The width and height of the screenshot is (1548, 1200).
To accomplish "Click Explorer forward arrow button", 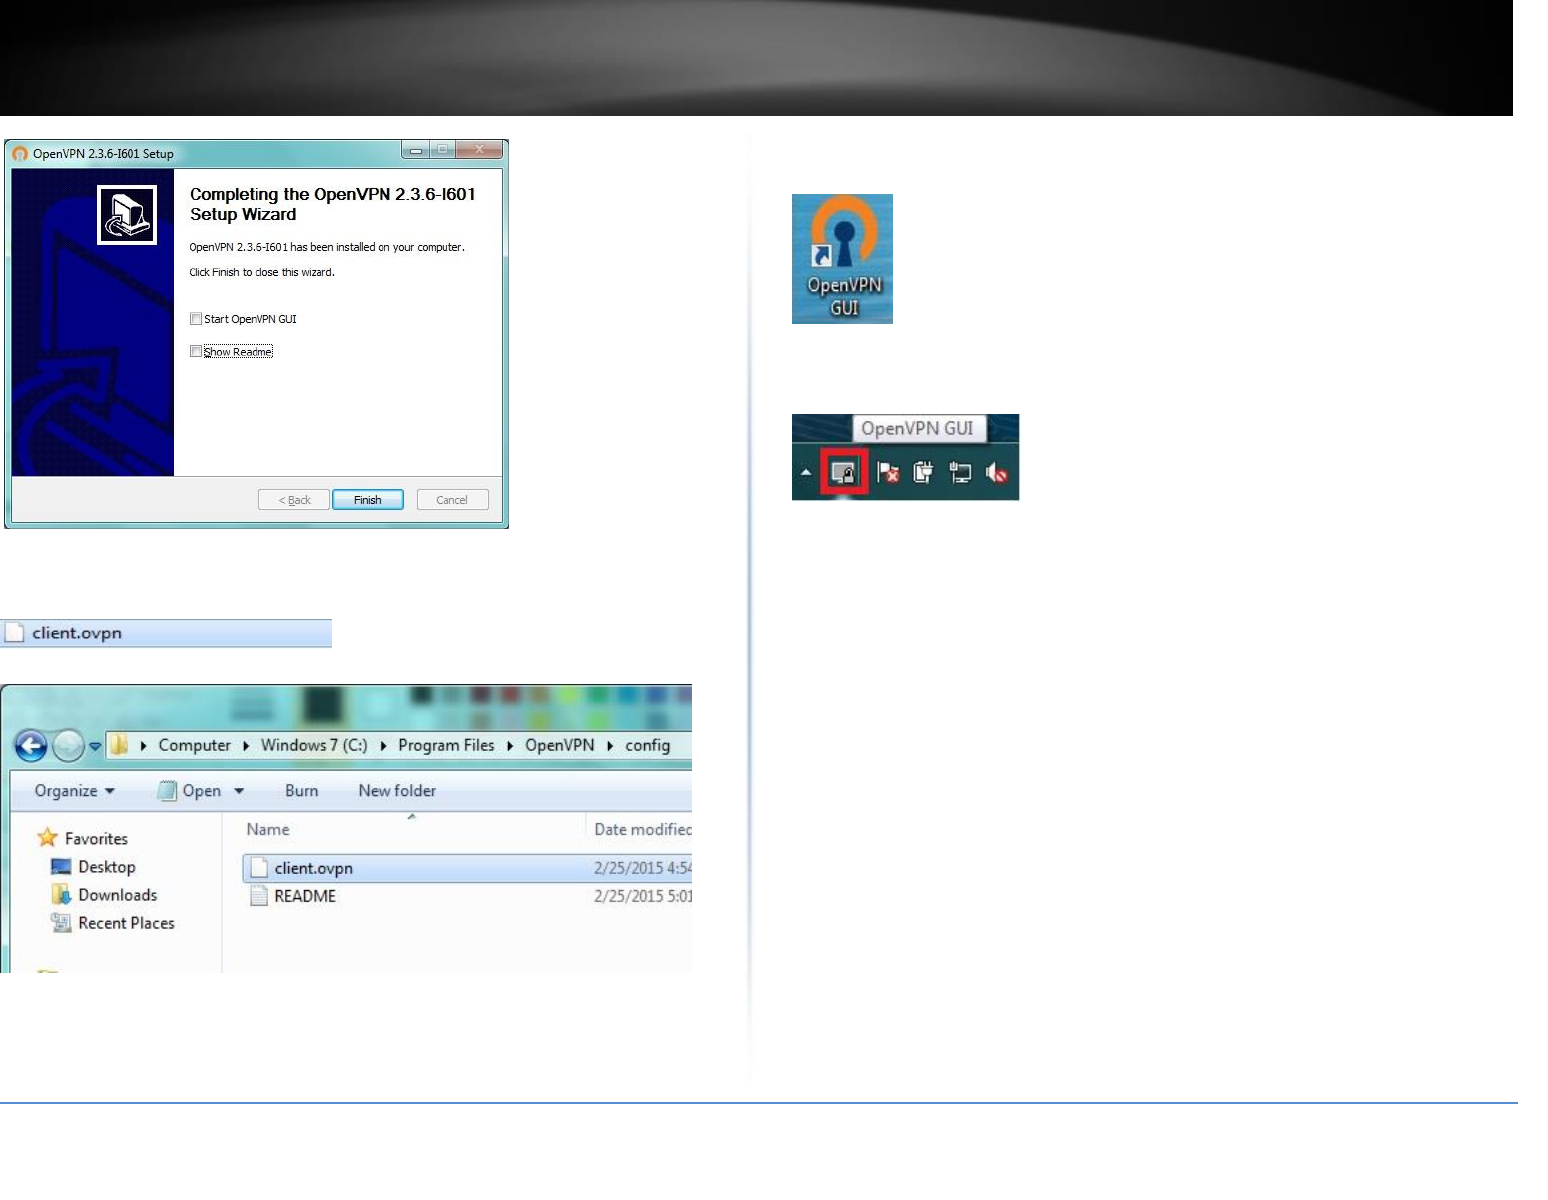I will coord(68,746).
